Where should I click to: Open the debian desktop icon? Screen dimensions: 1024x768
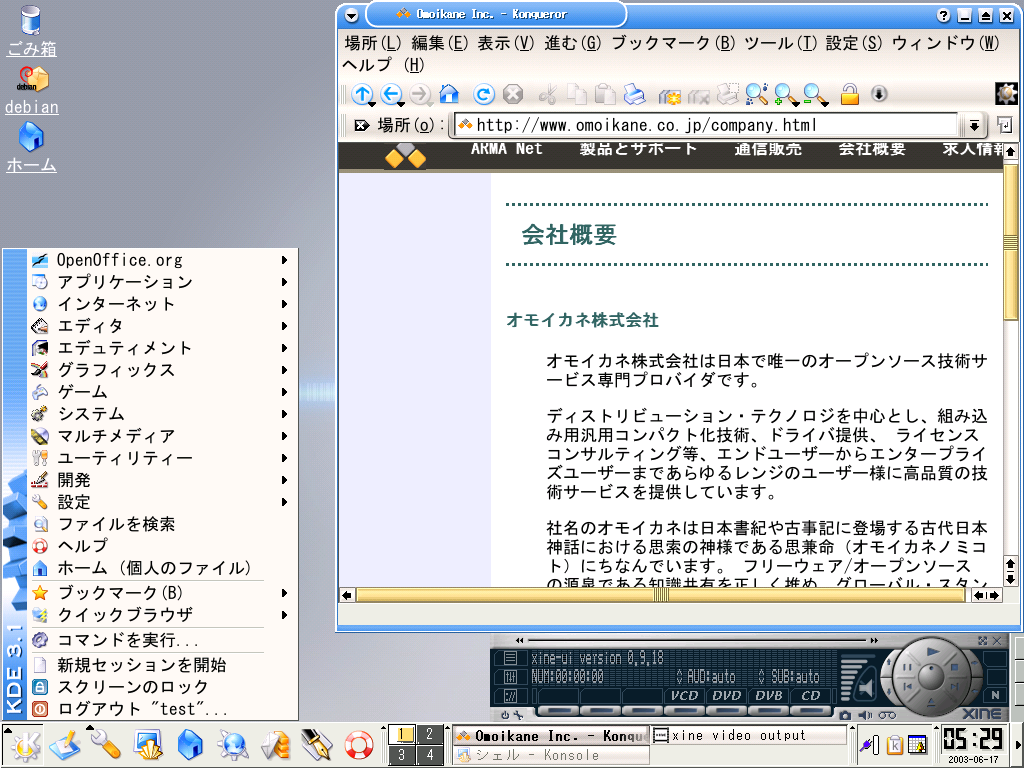31,90
